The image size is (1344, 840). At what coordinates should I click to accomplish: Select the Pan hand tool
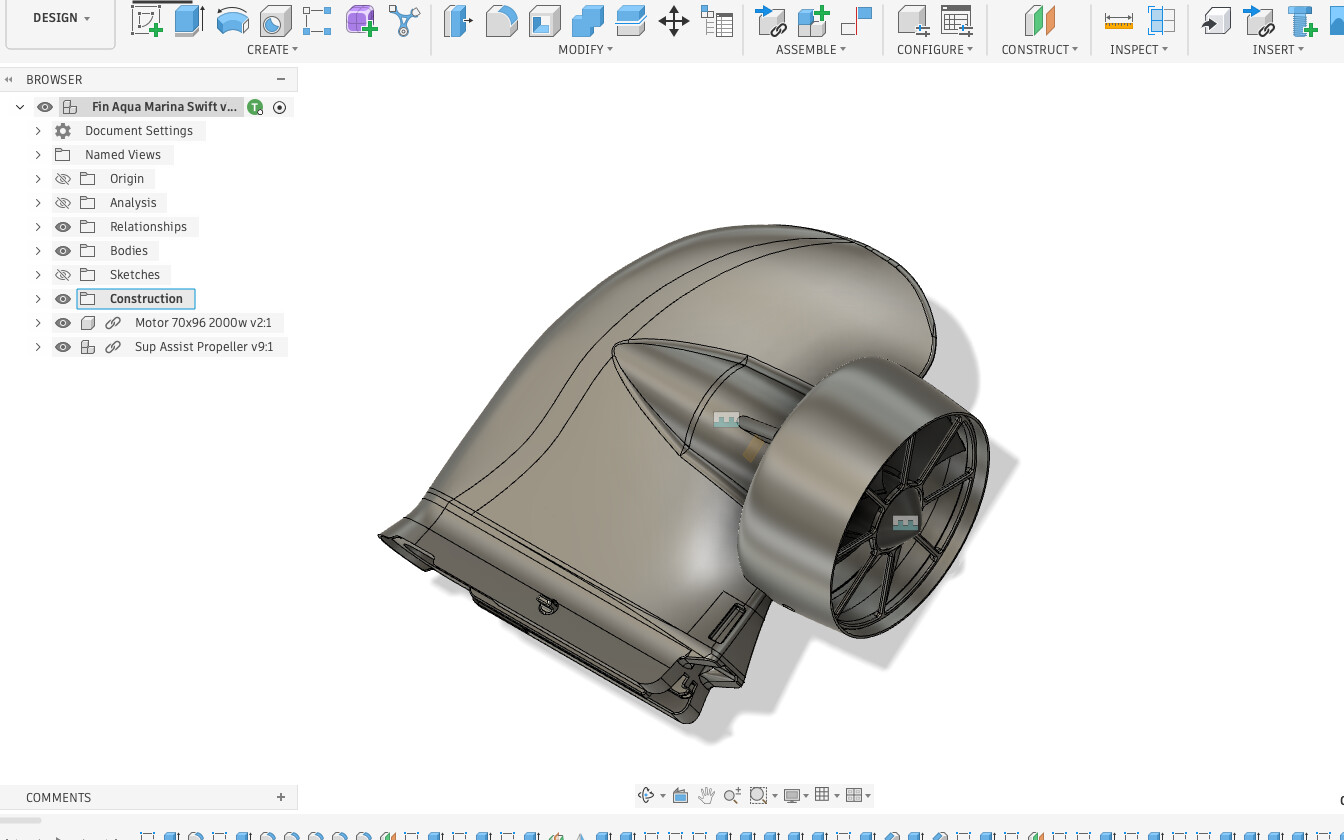706,795
